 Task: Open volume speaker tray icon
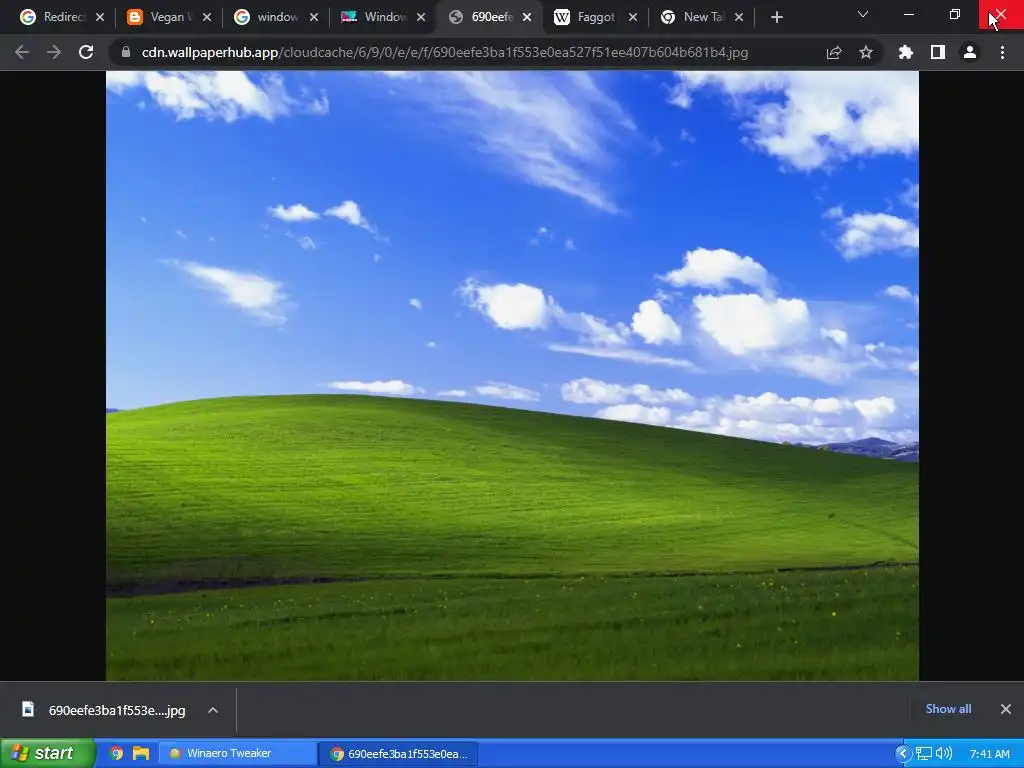point(944,754)
